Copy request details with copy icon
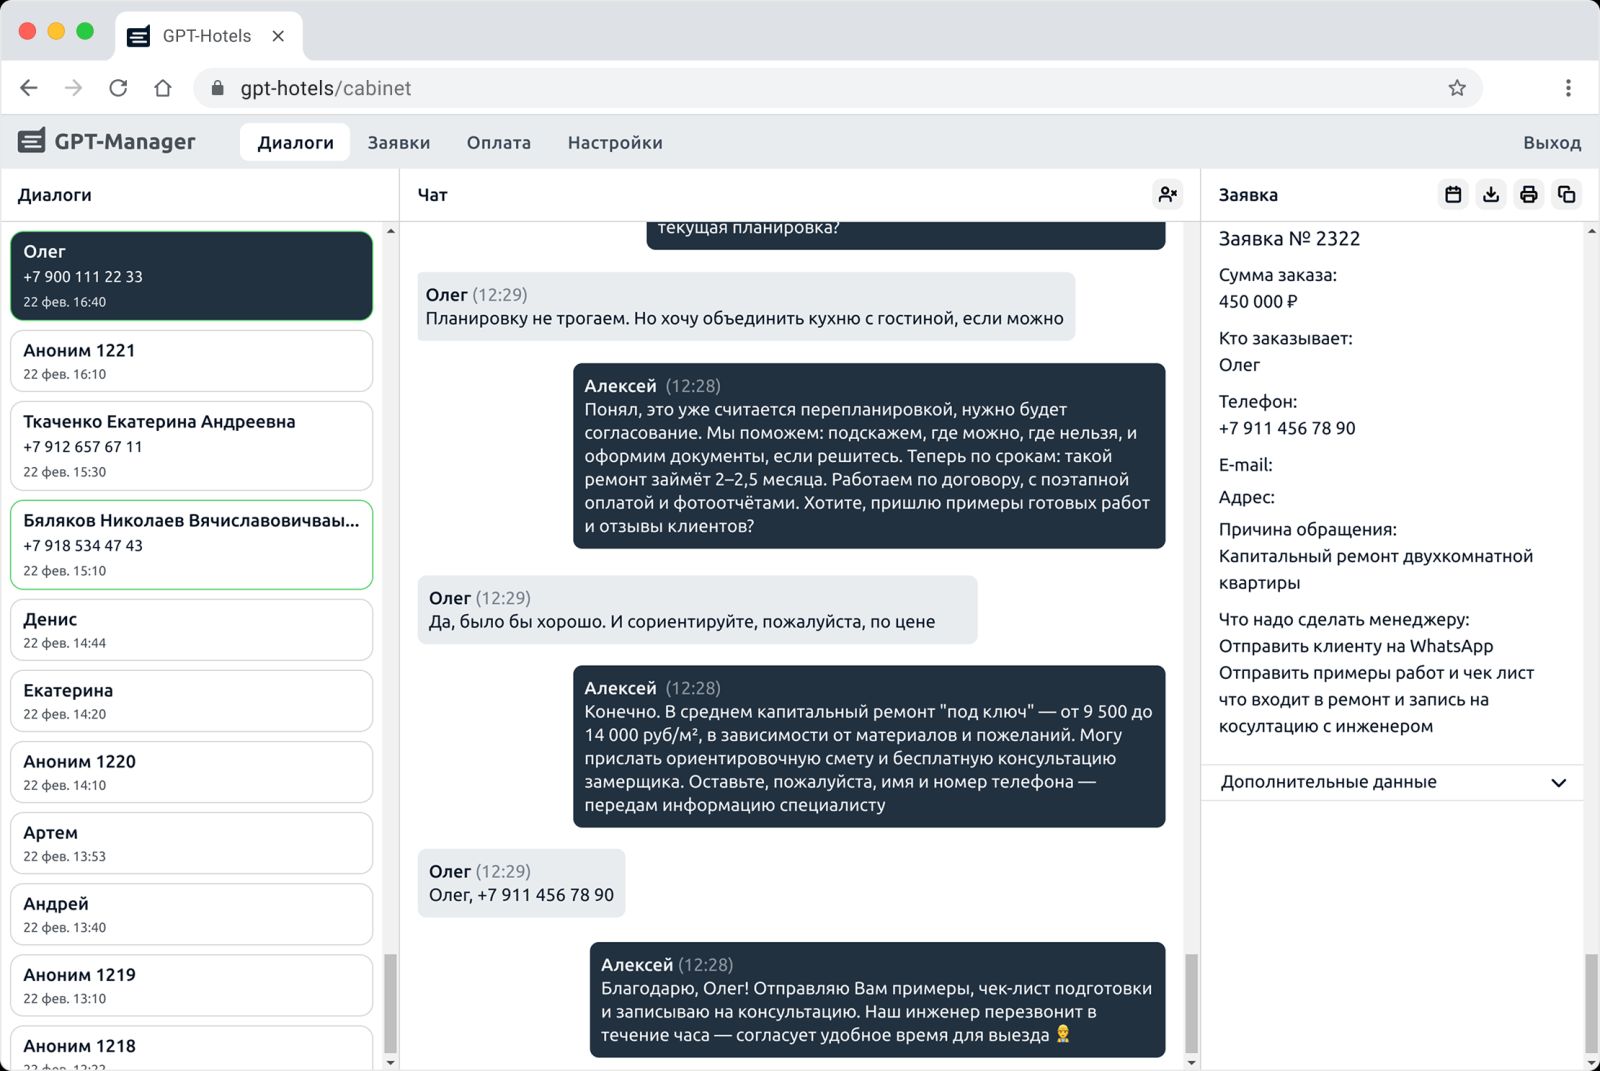 click(x=1566, y=195)
